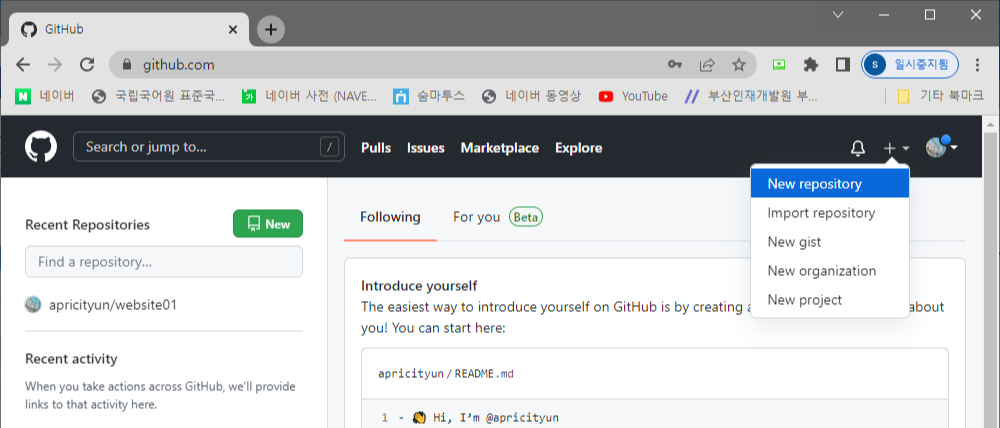Viewport: 1000px width, 428px height.
Task: Select New project menu entry
Action: (x=830, y=300)
